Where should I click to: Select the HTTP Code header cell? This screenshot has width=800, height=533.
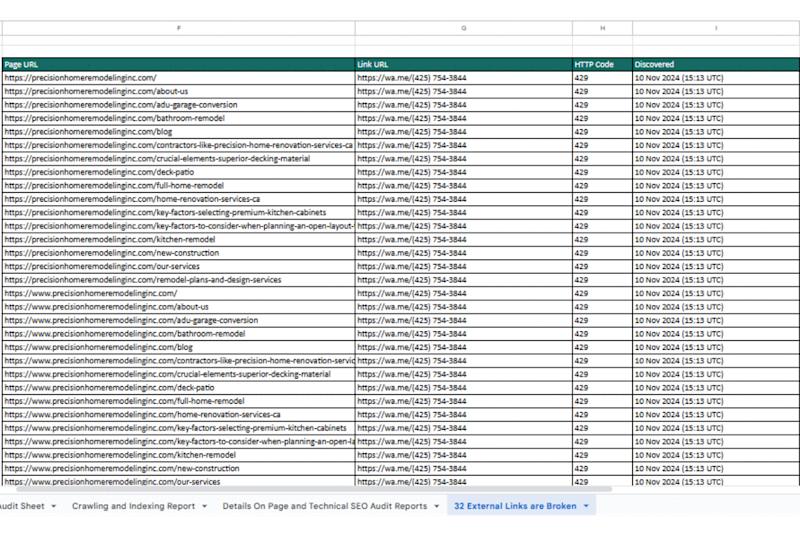point(603,64)
